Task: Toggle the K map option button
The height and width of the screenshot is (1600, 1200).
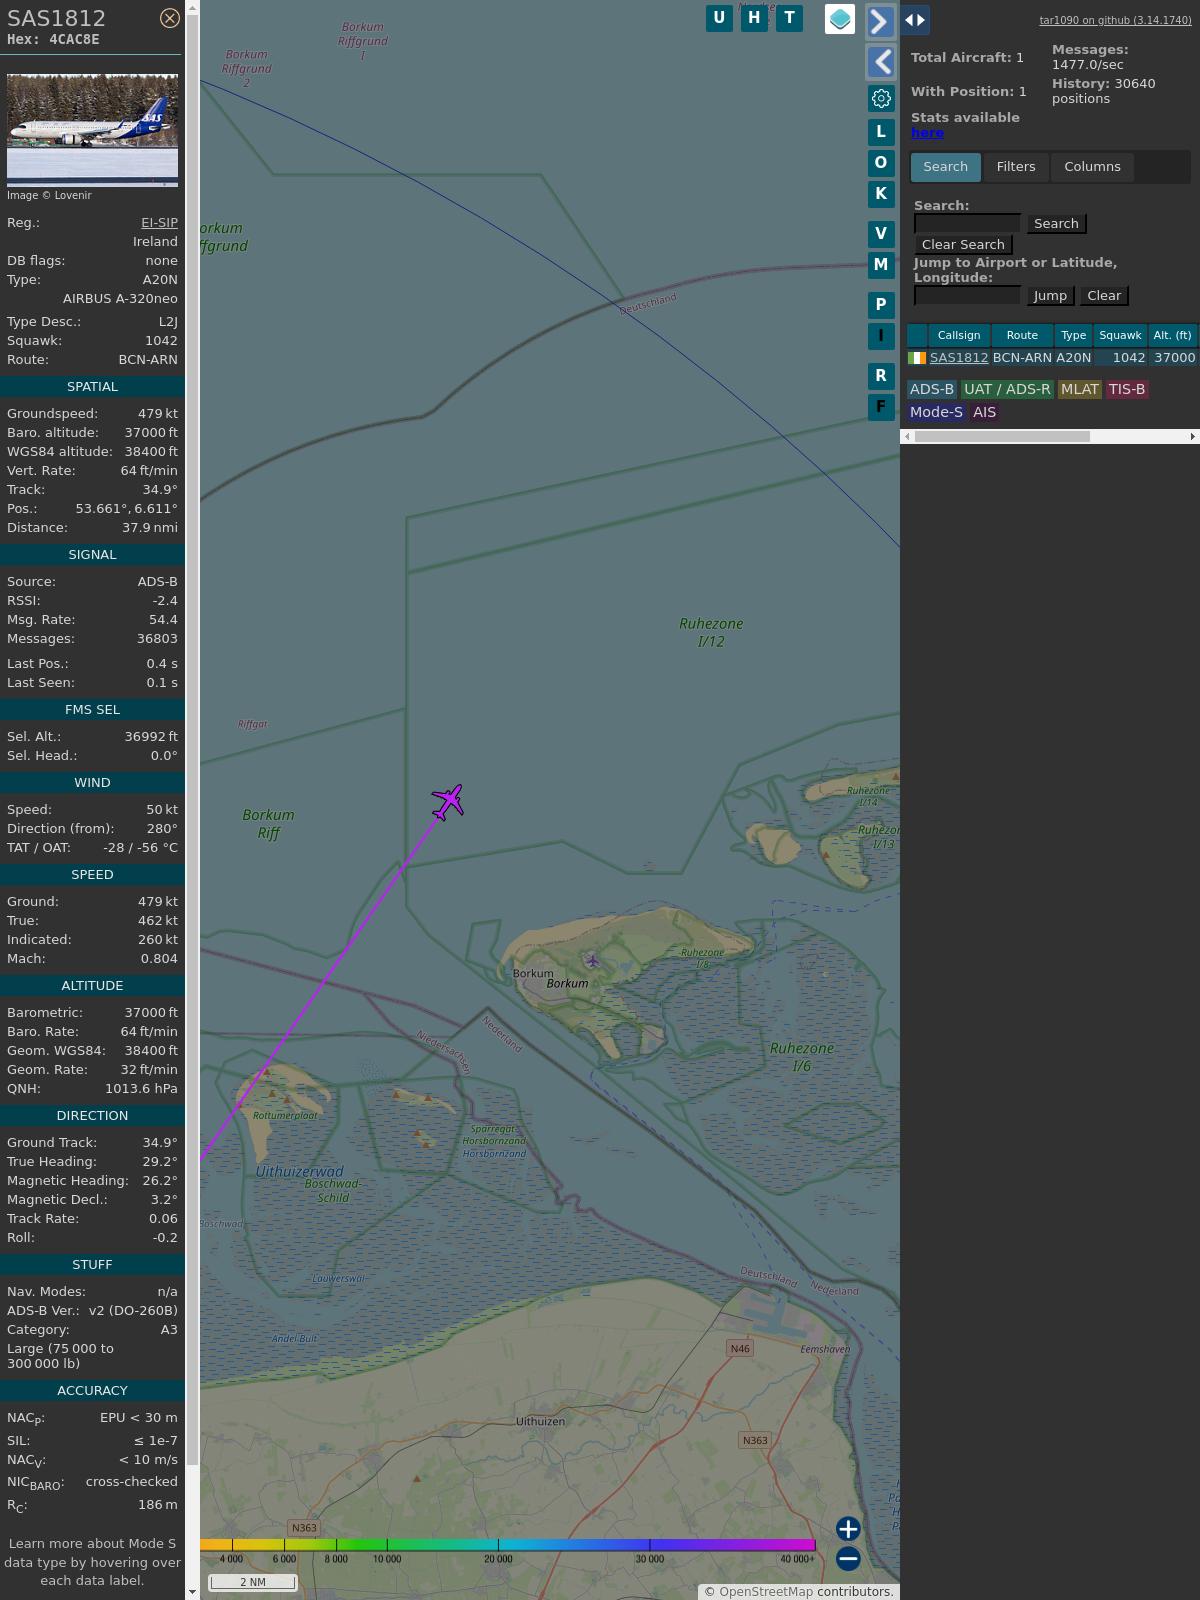Action: [x=881, y=194]
